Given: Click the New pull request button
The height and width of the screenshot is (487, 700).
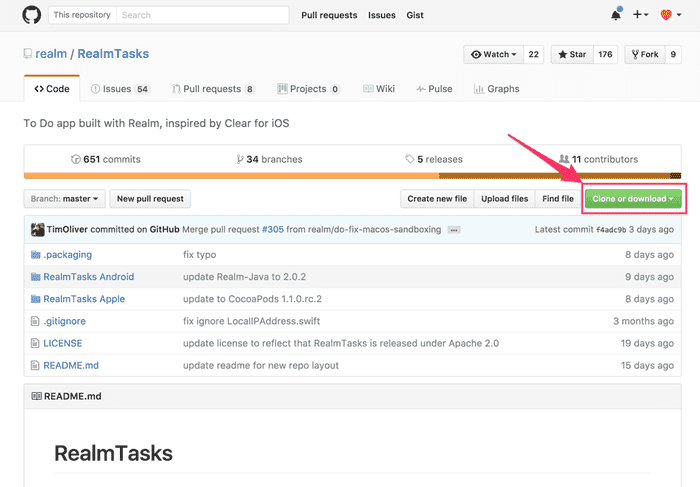Looking at the screenshot, I should click(149, 199).
